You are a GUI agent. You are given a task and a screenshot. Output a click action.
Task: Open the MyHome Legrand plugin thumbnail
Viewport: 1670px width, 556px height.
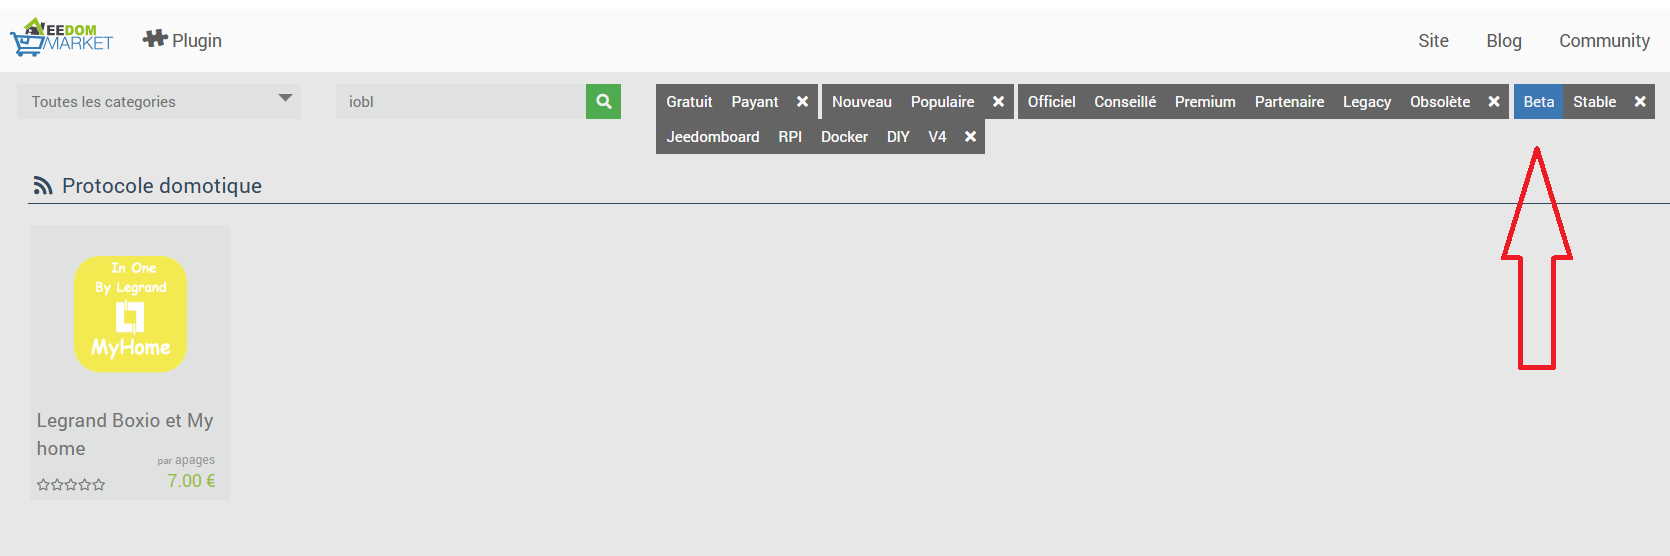click(130, 314)
